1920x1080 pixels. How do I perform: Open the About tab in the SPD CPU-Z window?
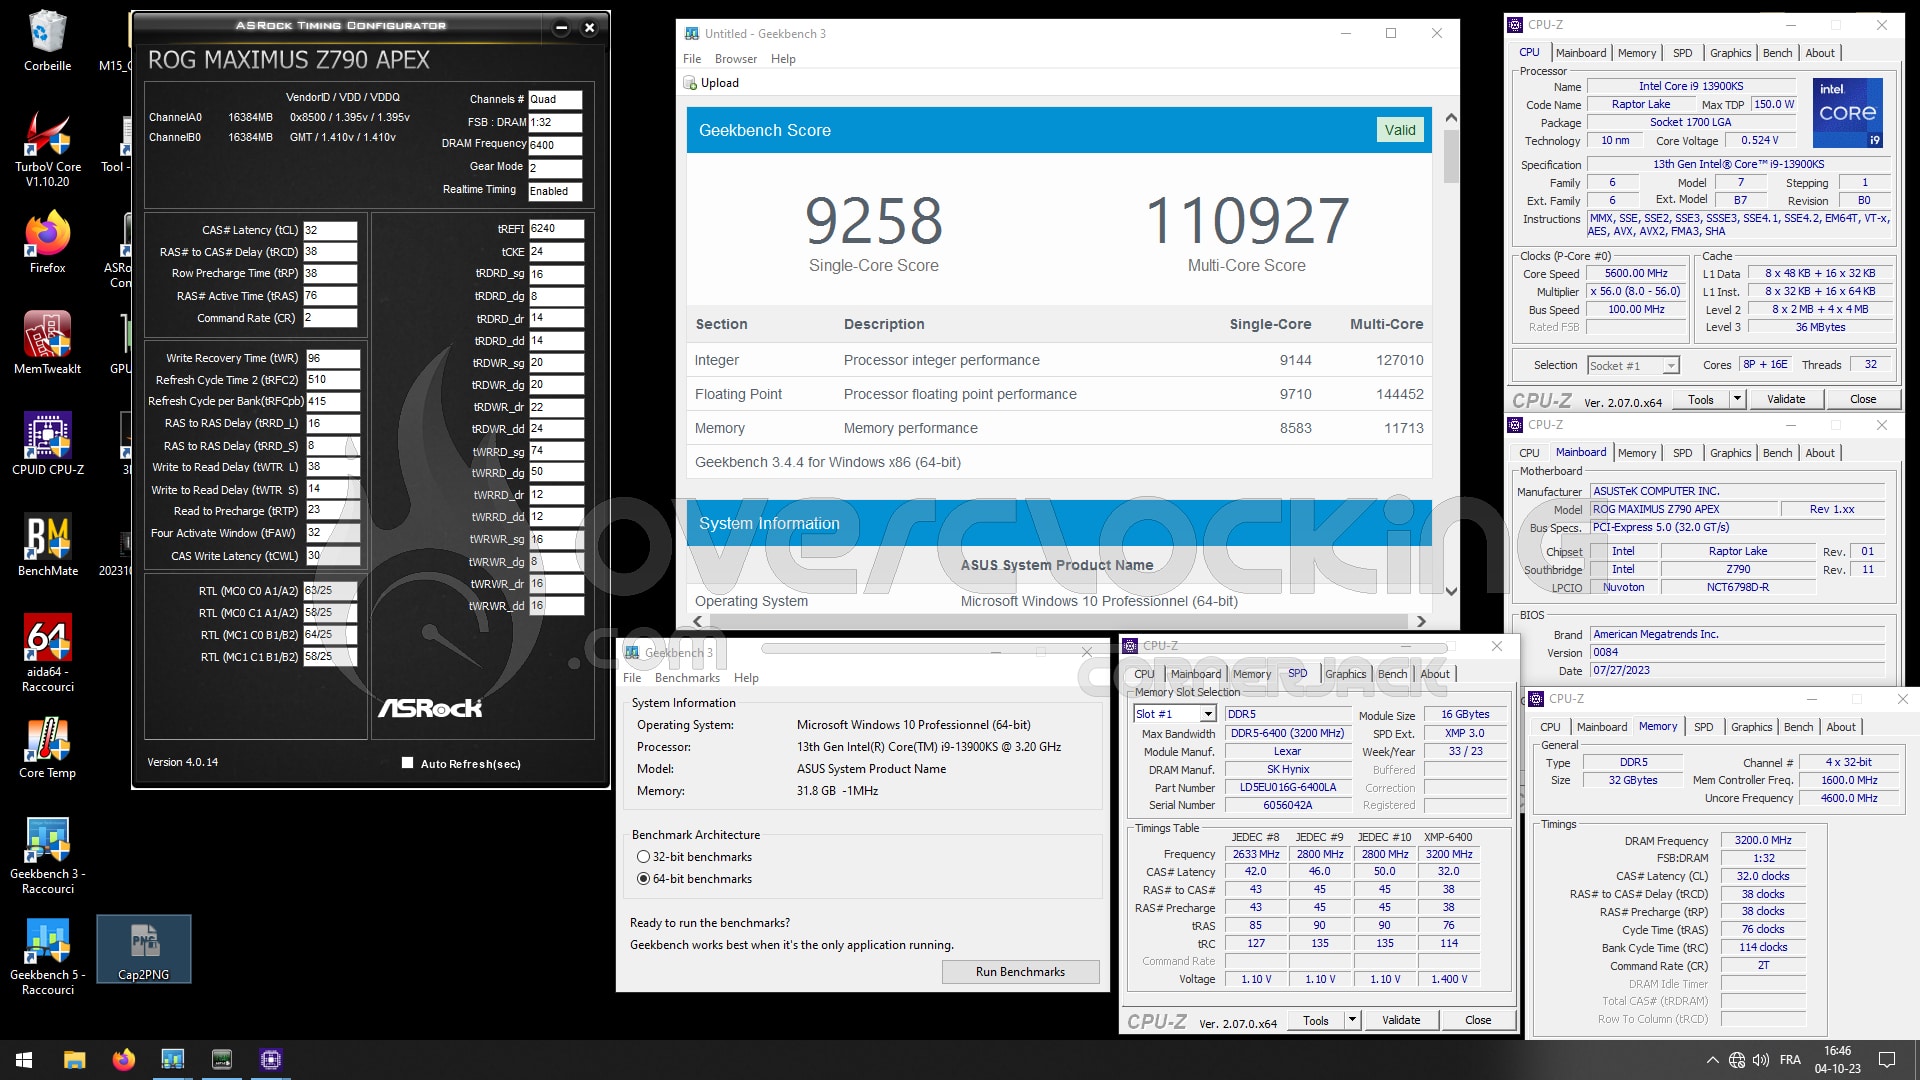tap(1434, 674)
